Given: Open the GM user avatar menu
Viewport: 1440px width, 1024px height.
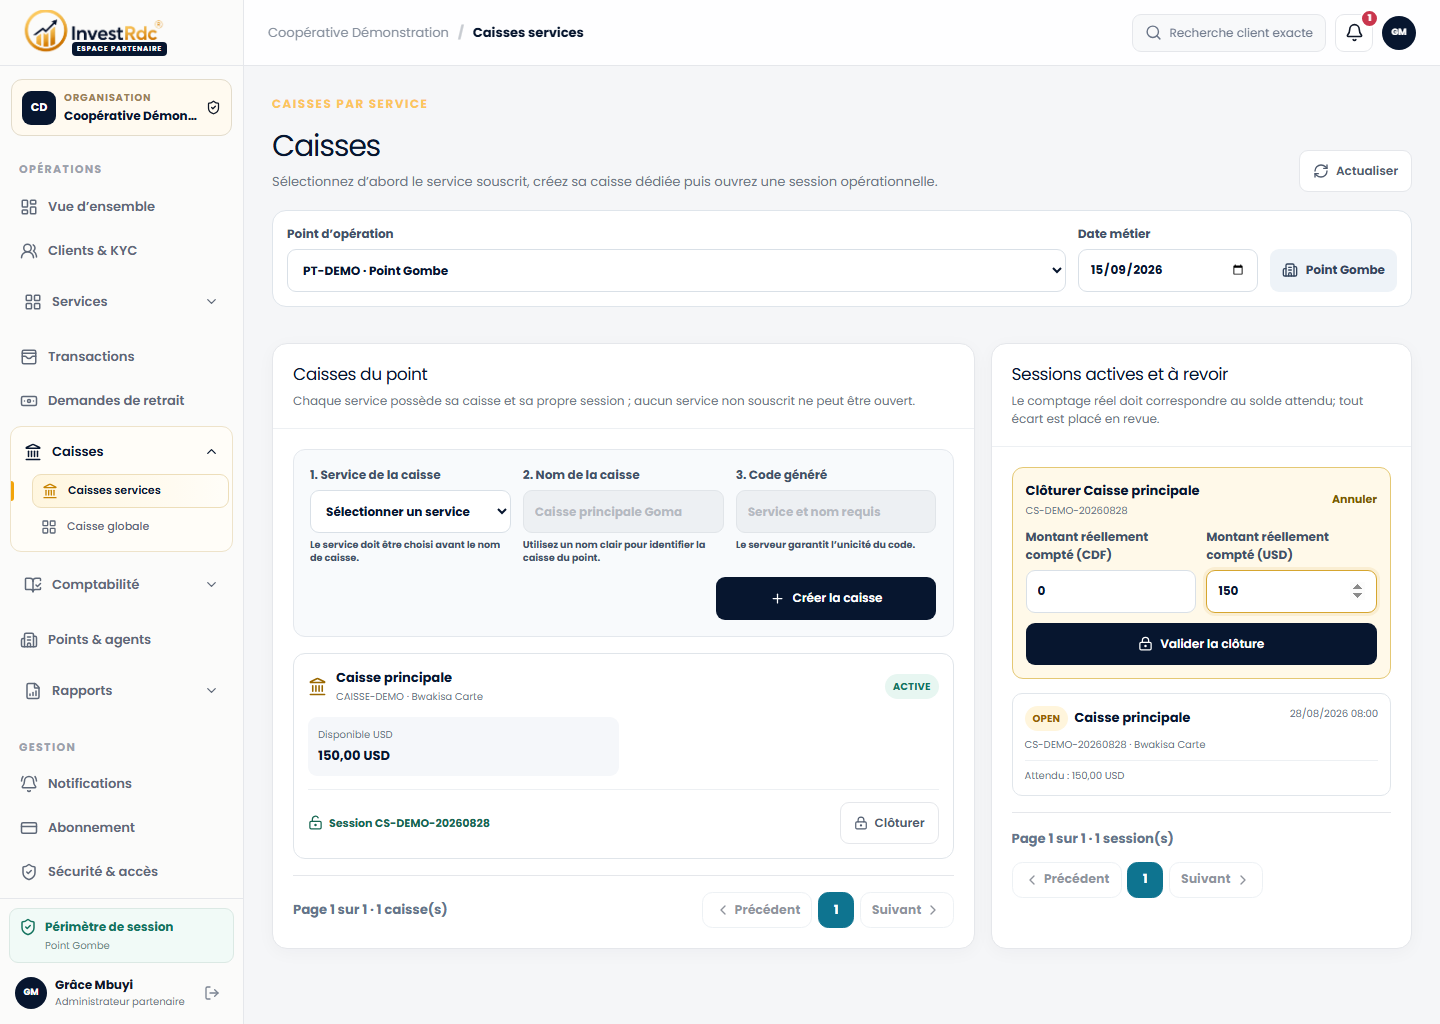Looking at the screenshot, I should pos(1399,33).
